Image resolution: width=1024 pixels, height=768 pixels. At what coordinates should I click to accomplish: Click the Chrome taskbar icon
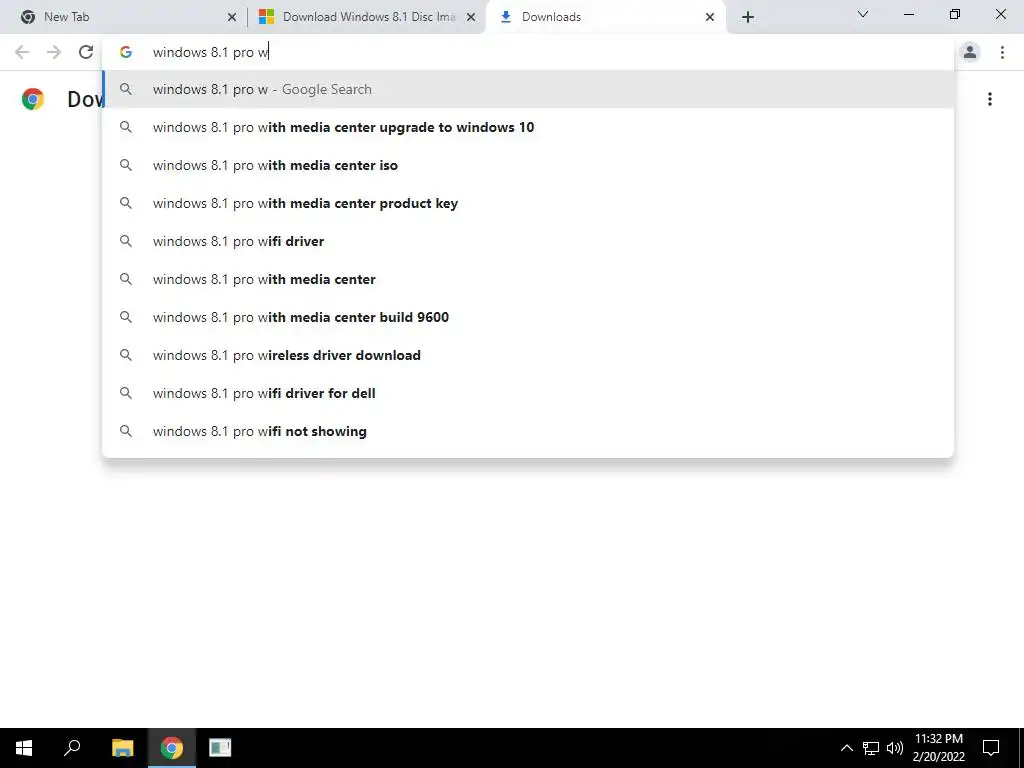172,748
